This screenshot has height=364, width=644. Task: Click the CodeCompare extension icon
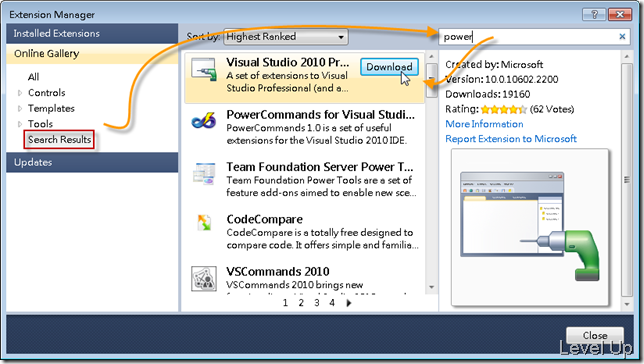204,223
